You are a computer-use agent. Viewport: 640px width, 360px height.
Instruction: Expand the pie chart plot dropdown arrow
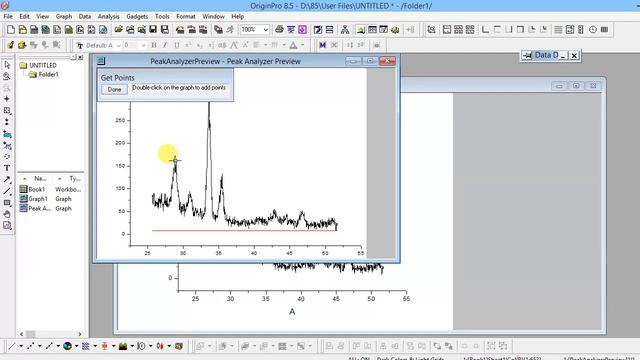pyautogui.click(x=77, y=346)
